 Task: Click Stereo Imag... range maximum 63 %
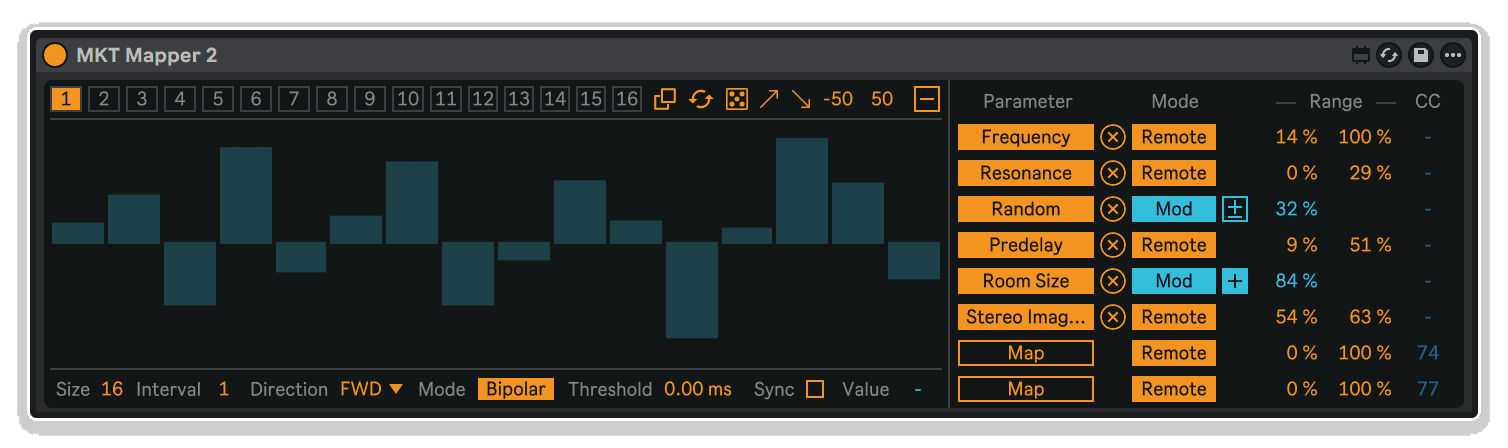[1370, 317]
